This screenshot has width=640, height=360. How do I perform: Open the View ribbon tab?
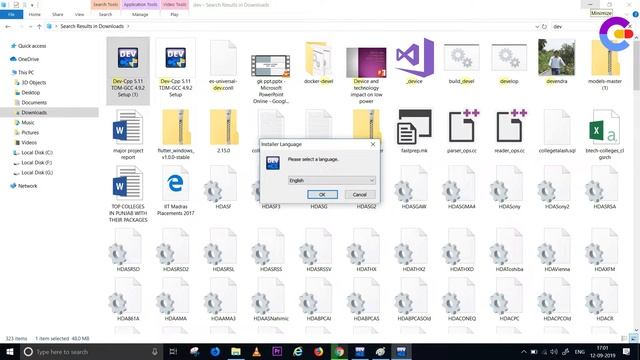click(x=79, y=14)
